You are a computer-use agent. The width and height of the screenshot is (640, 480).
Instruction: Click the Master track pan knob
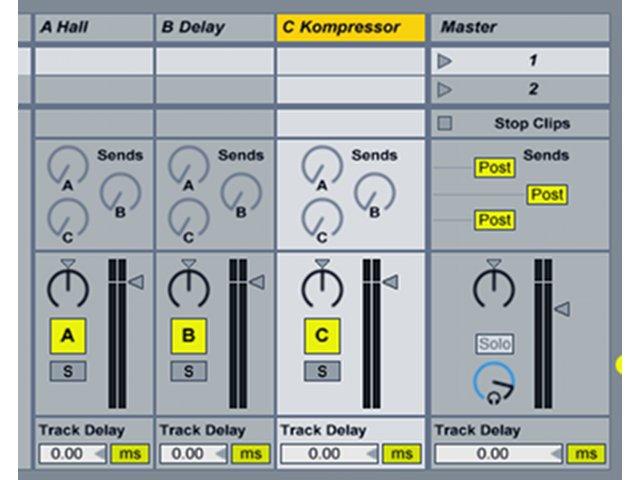tap(494, 288)
